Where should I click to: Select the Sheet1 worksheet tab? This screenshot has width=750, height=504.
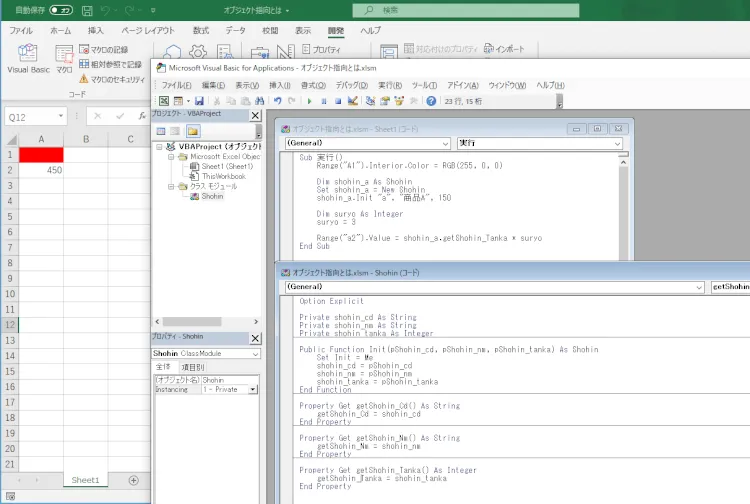85,480
